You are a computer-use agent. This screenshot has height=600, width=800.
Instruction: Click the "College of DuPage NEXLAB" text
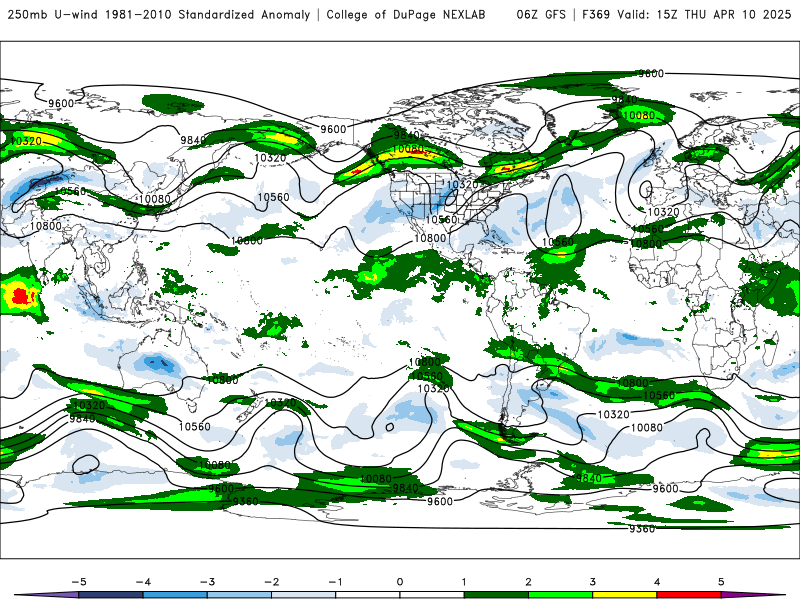click(x=406, y=14)
